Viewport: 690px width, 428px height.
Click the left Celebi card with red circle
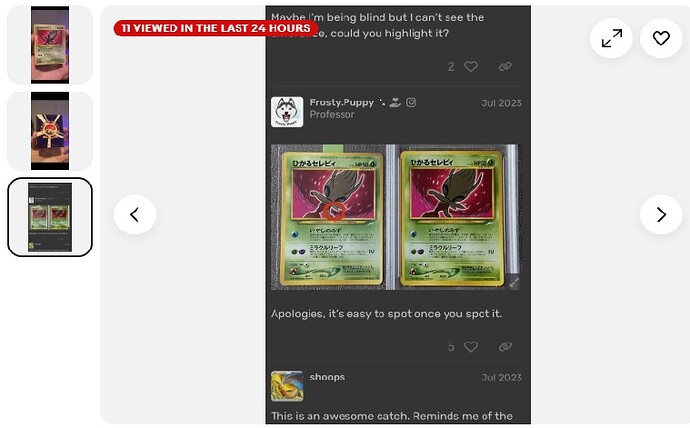coord(332,219)
